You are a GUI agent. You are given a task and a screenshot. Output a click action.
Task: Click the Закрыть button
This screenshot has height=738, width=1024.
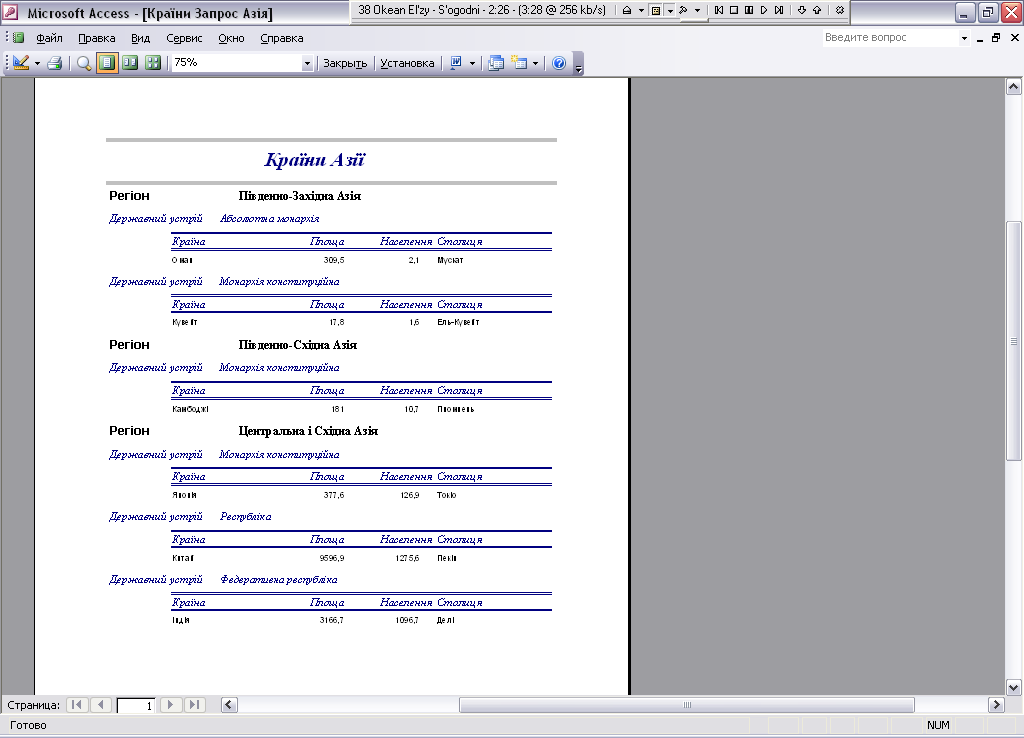click(345, 63)
